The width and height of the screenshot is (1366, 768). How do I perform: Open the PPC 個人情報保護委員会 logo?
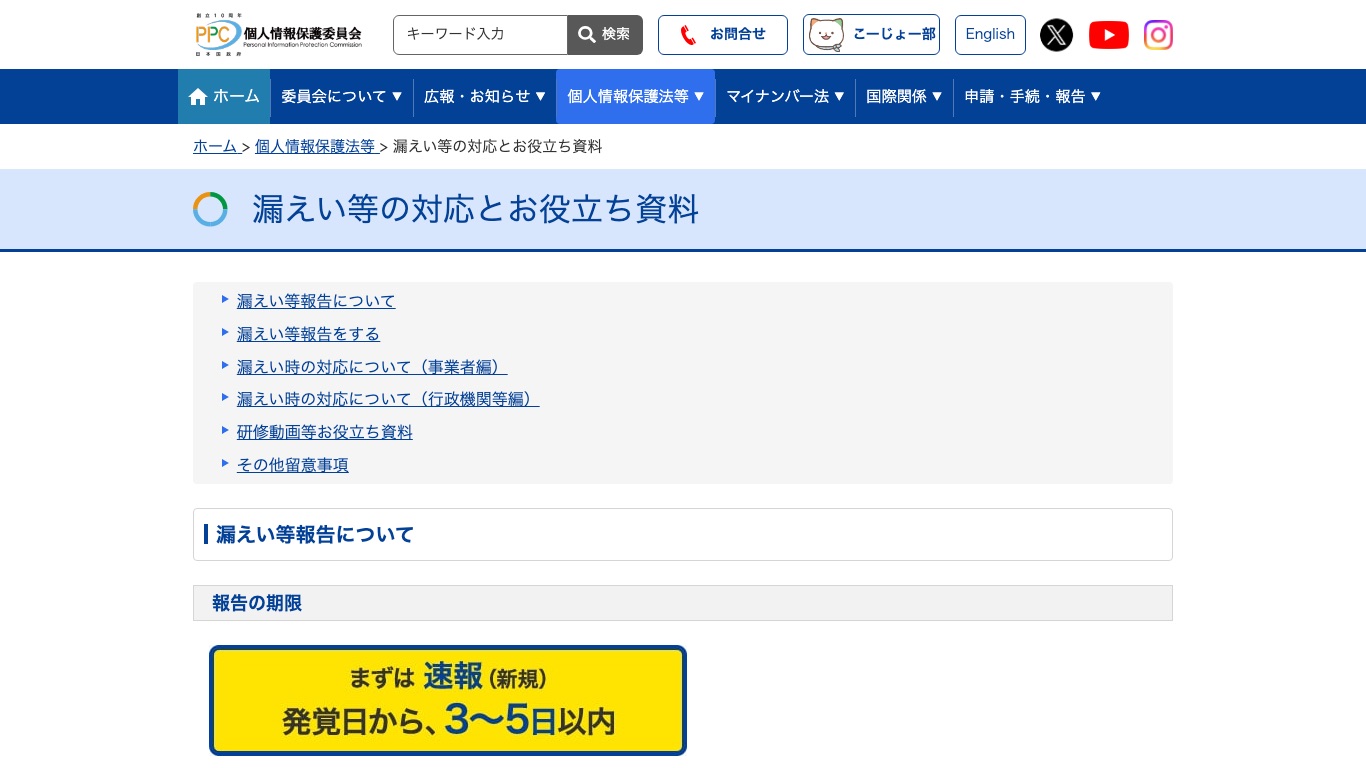(278, 35)
